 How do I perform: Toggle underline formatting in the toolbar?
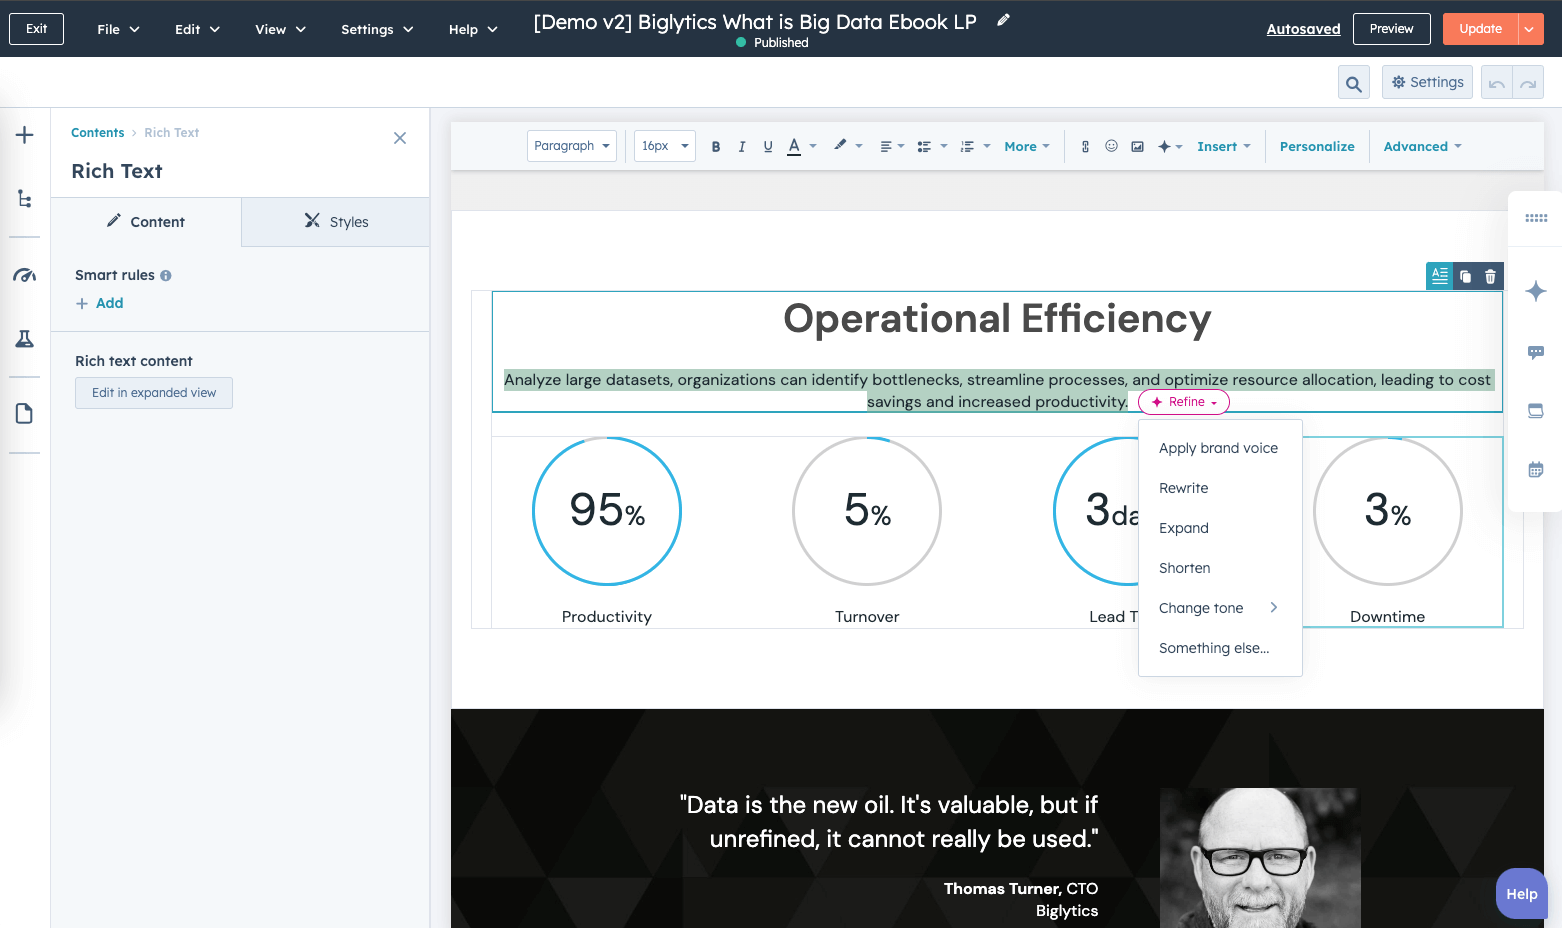click(x=767, y=146)
